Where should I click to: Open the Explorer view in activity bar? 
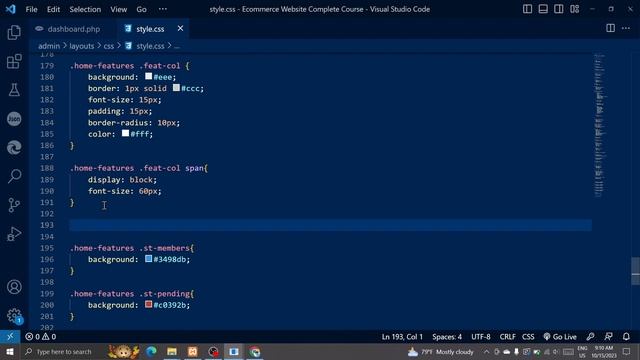tap(14, 33)
